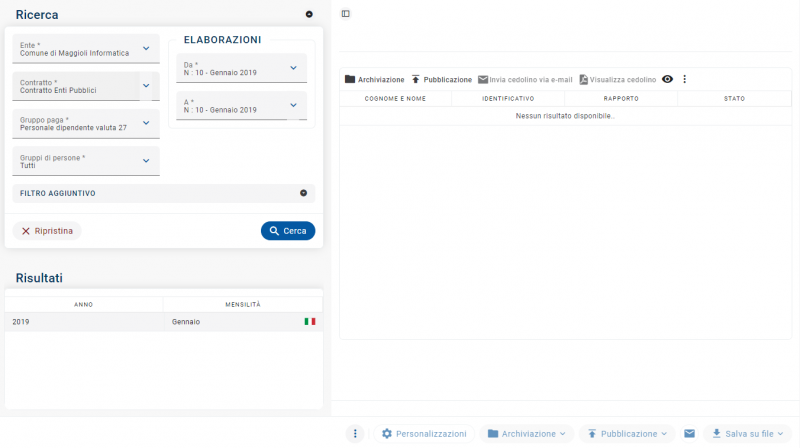Expand the Filtro aggiuntivo section
Image resolution: width=800 pixels, height=448 pixels.
(163, 193)
